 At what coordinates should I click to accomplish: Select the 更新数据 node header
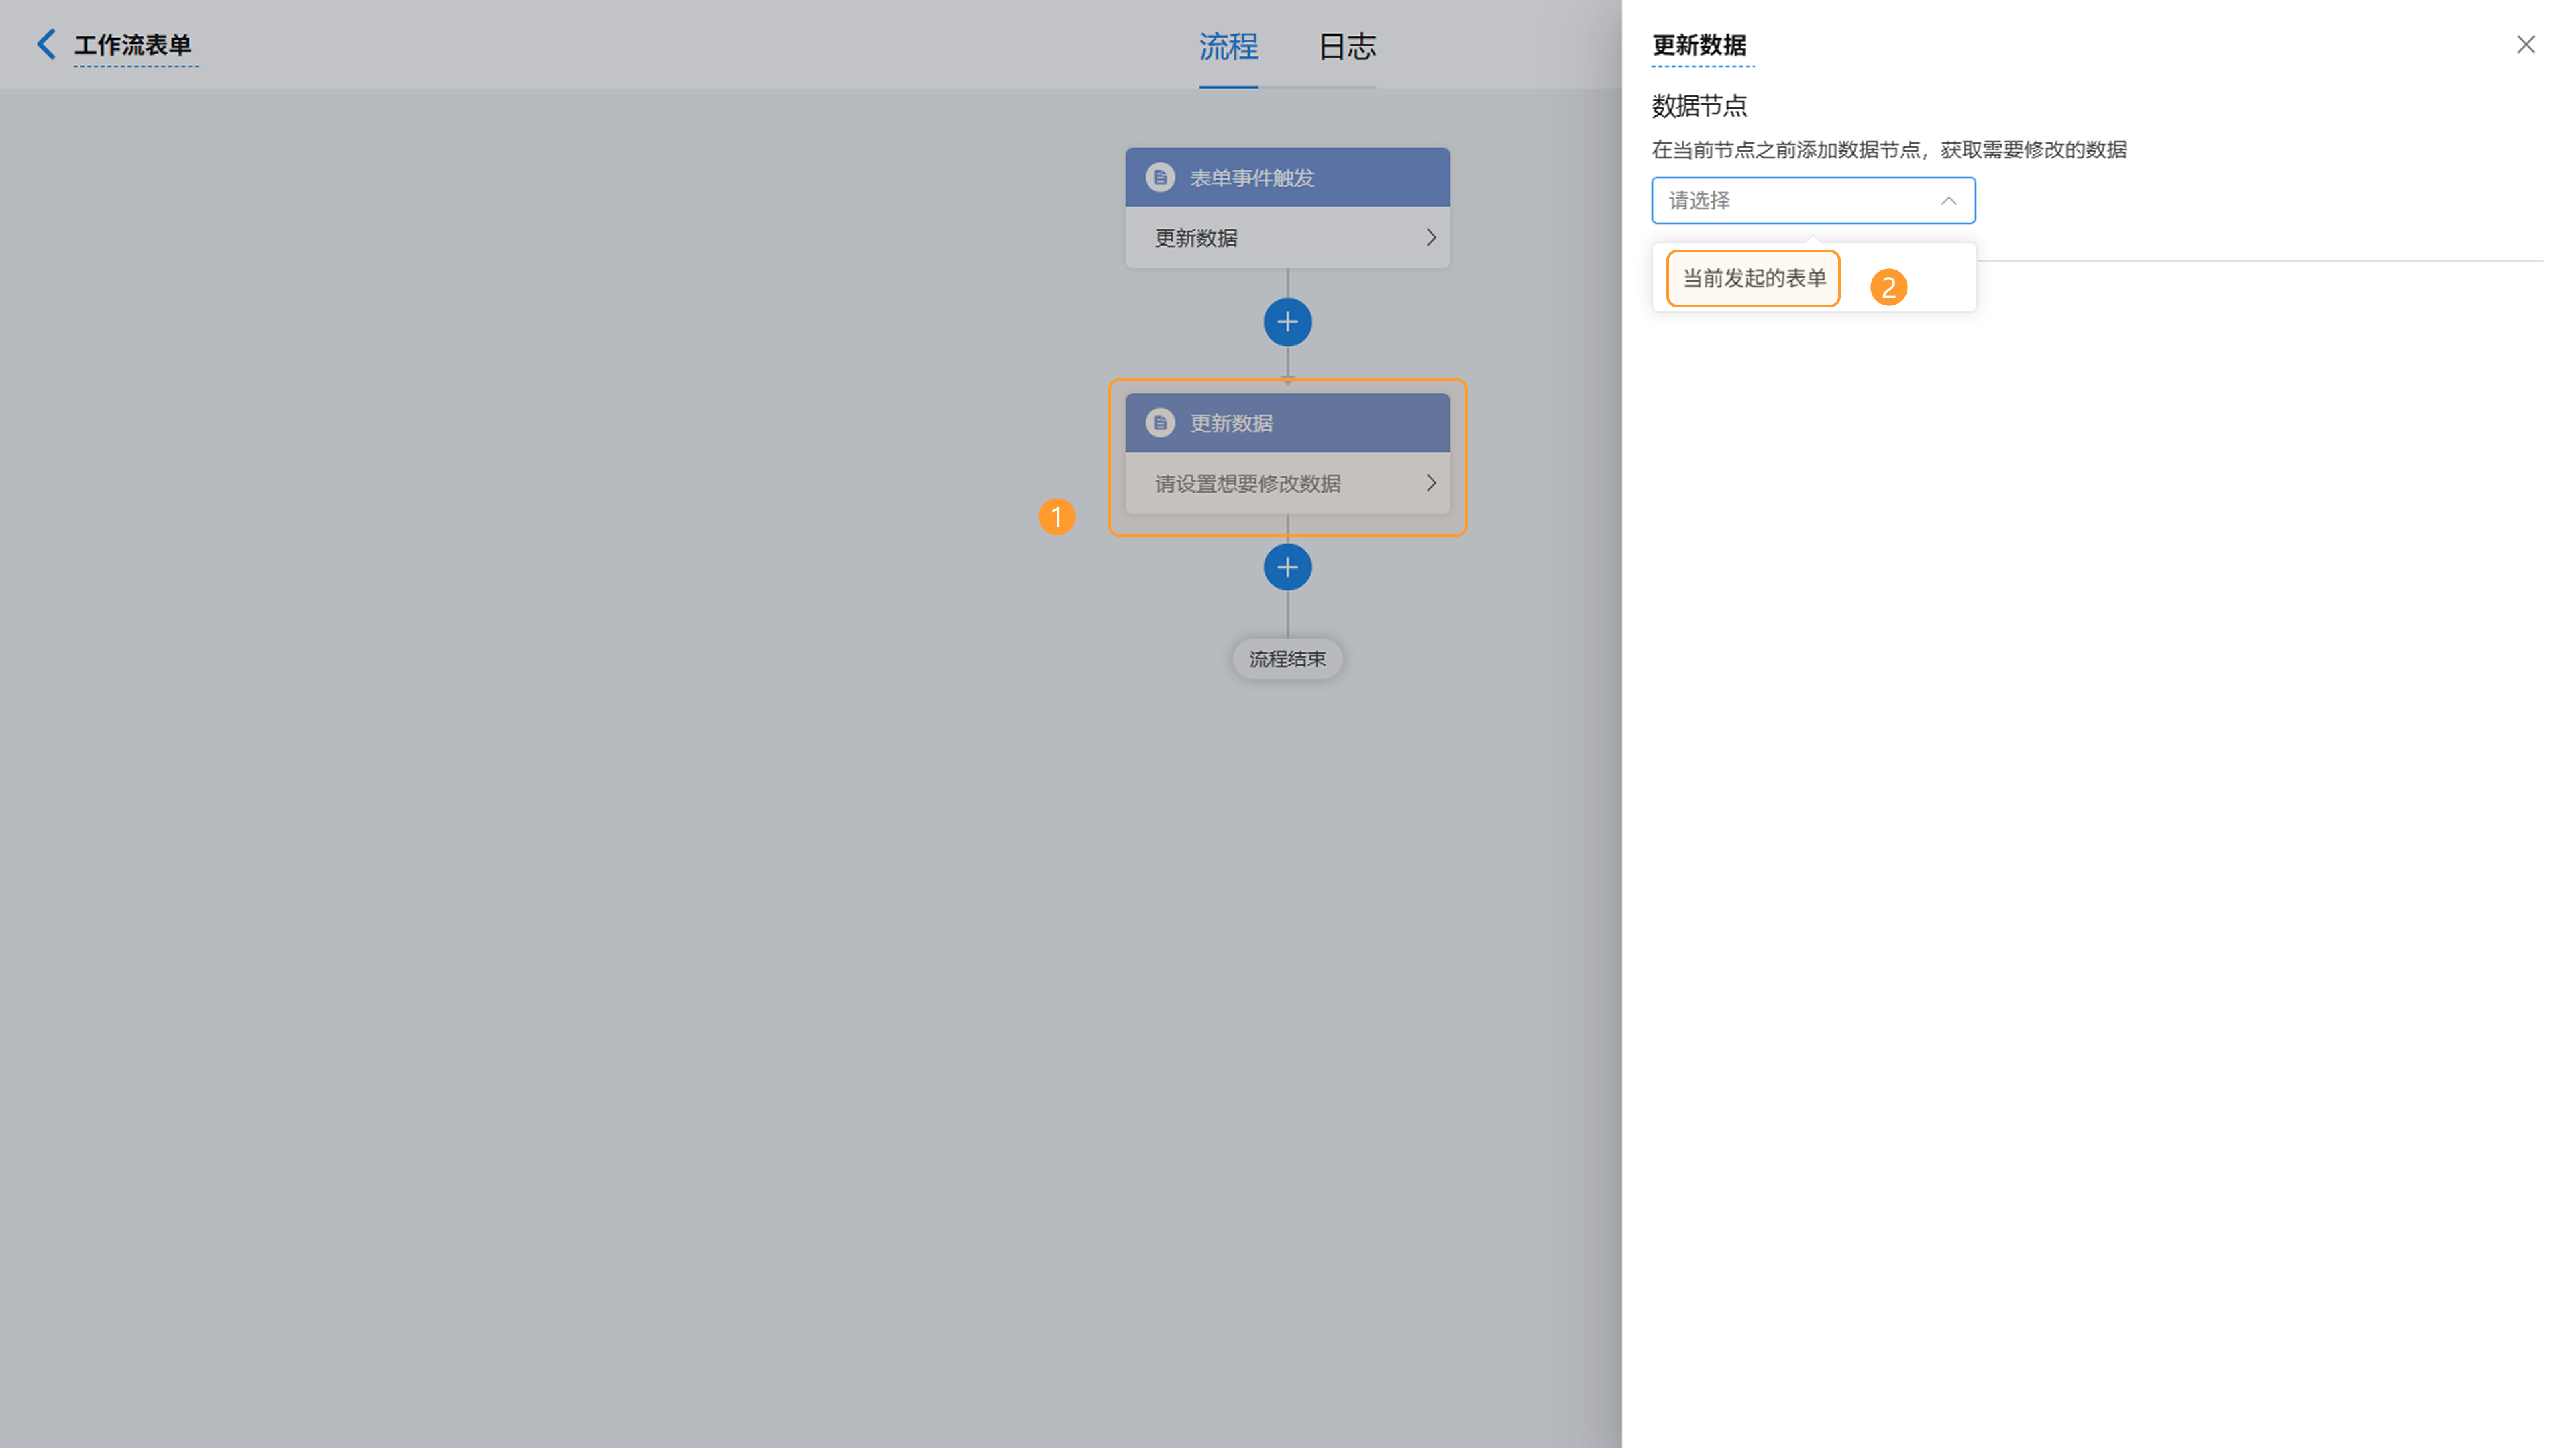coord(1287,423)
